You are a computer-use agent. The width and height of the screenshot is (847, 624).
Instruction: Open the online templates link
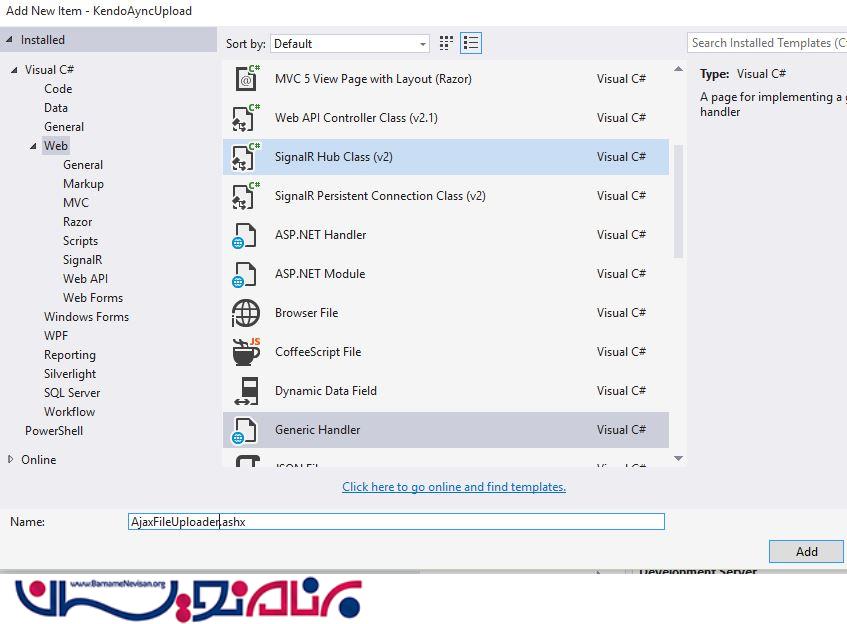tap(454, 487)
